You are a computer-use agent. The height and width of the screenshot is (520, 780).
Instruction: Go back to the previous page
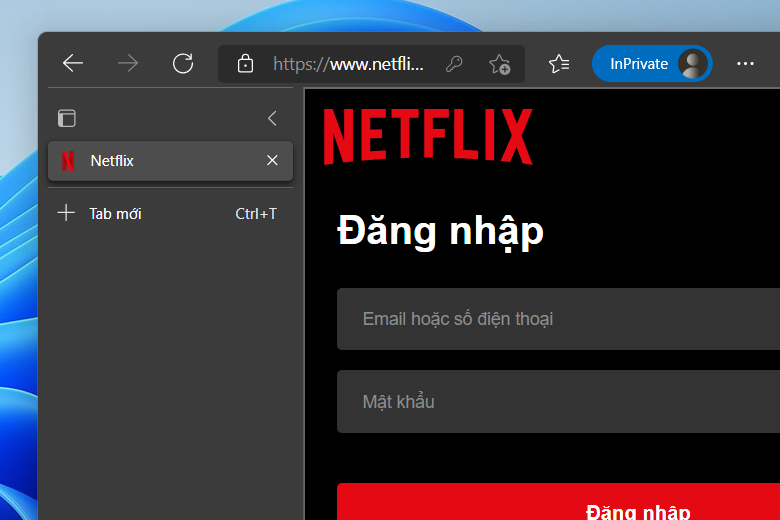coord(73,63)
